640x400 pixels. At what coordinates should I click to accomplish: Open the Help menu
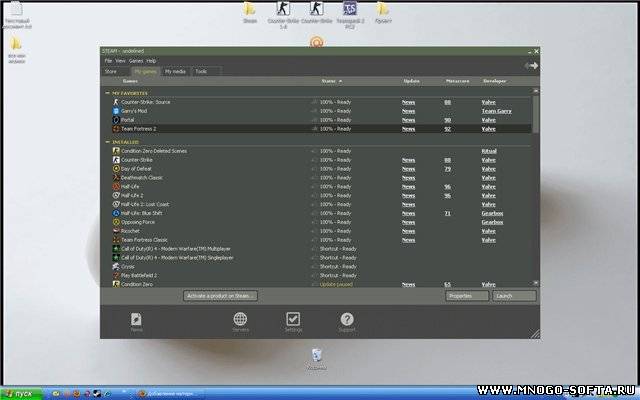pyautogui.click(x=151, y=61)
